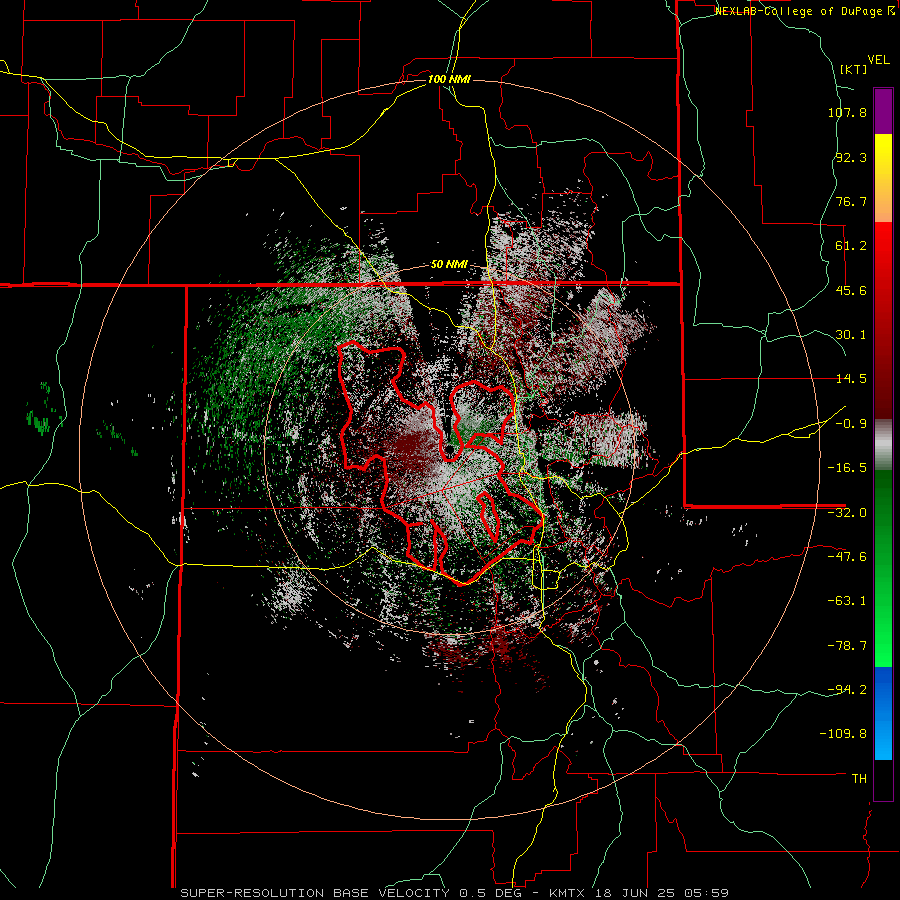900x900 pixels.
Task: Click the 50 NMI range ring label
Action: [x=449, y=265]
